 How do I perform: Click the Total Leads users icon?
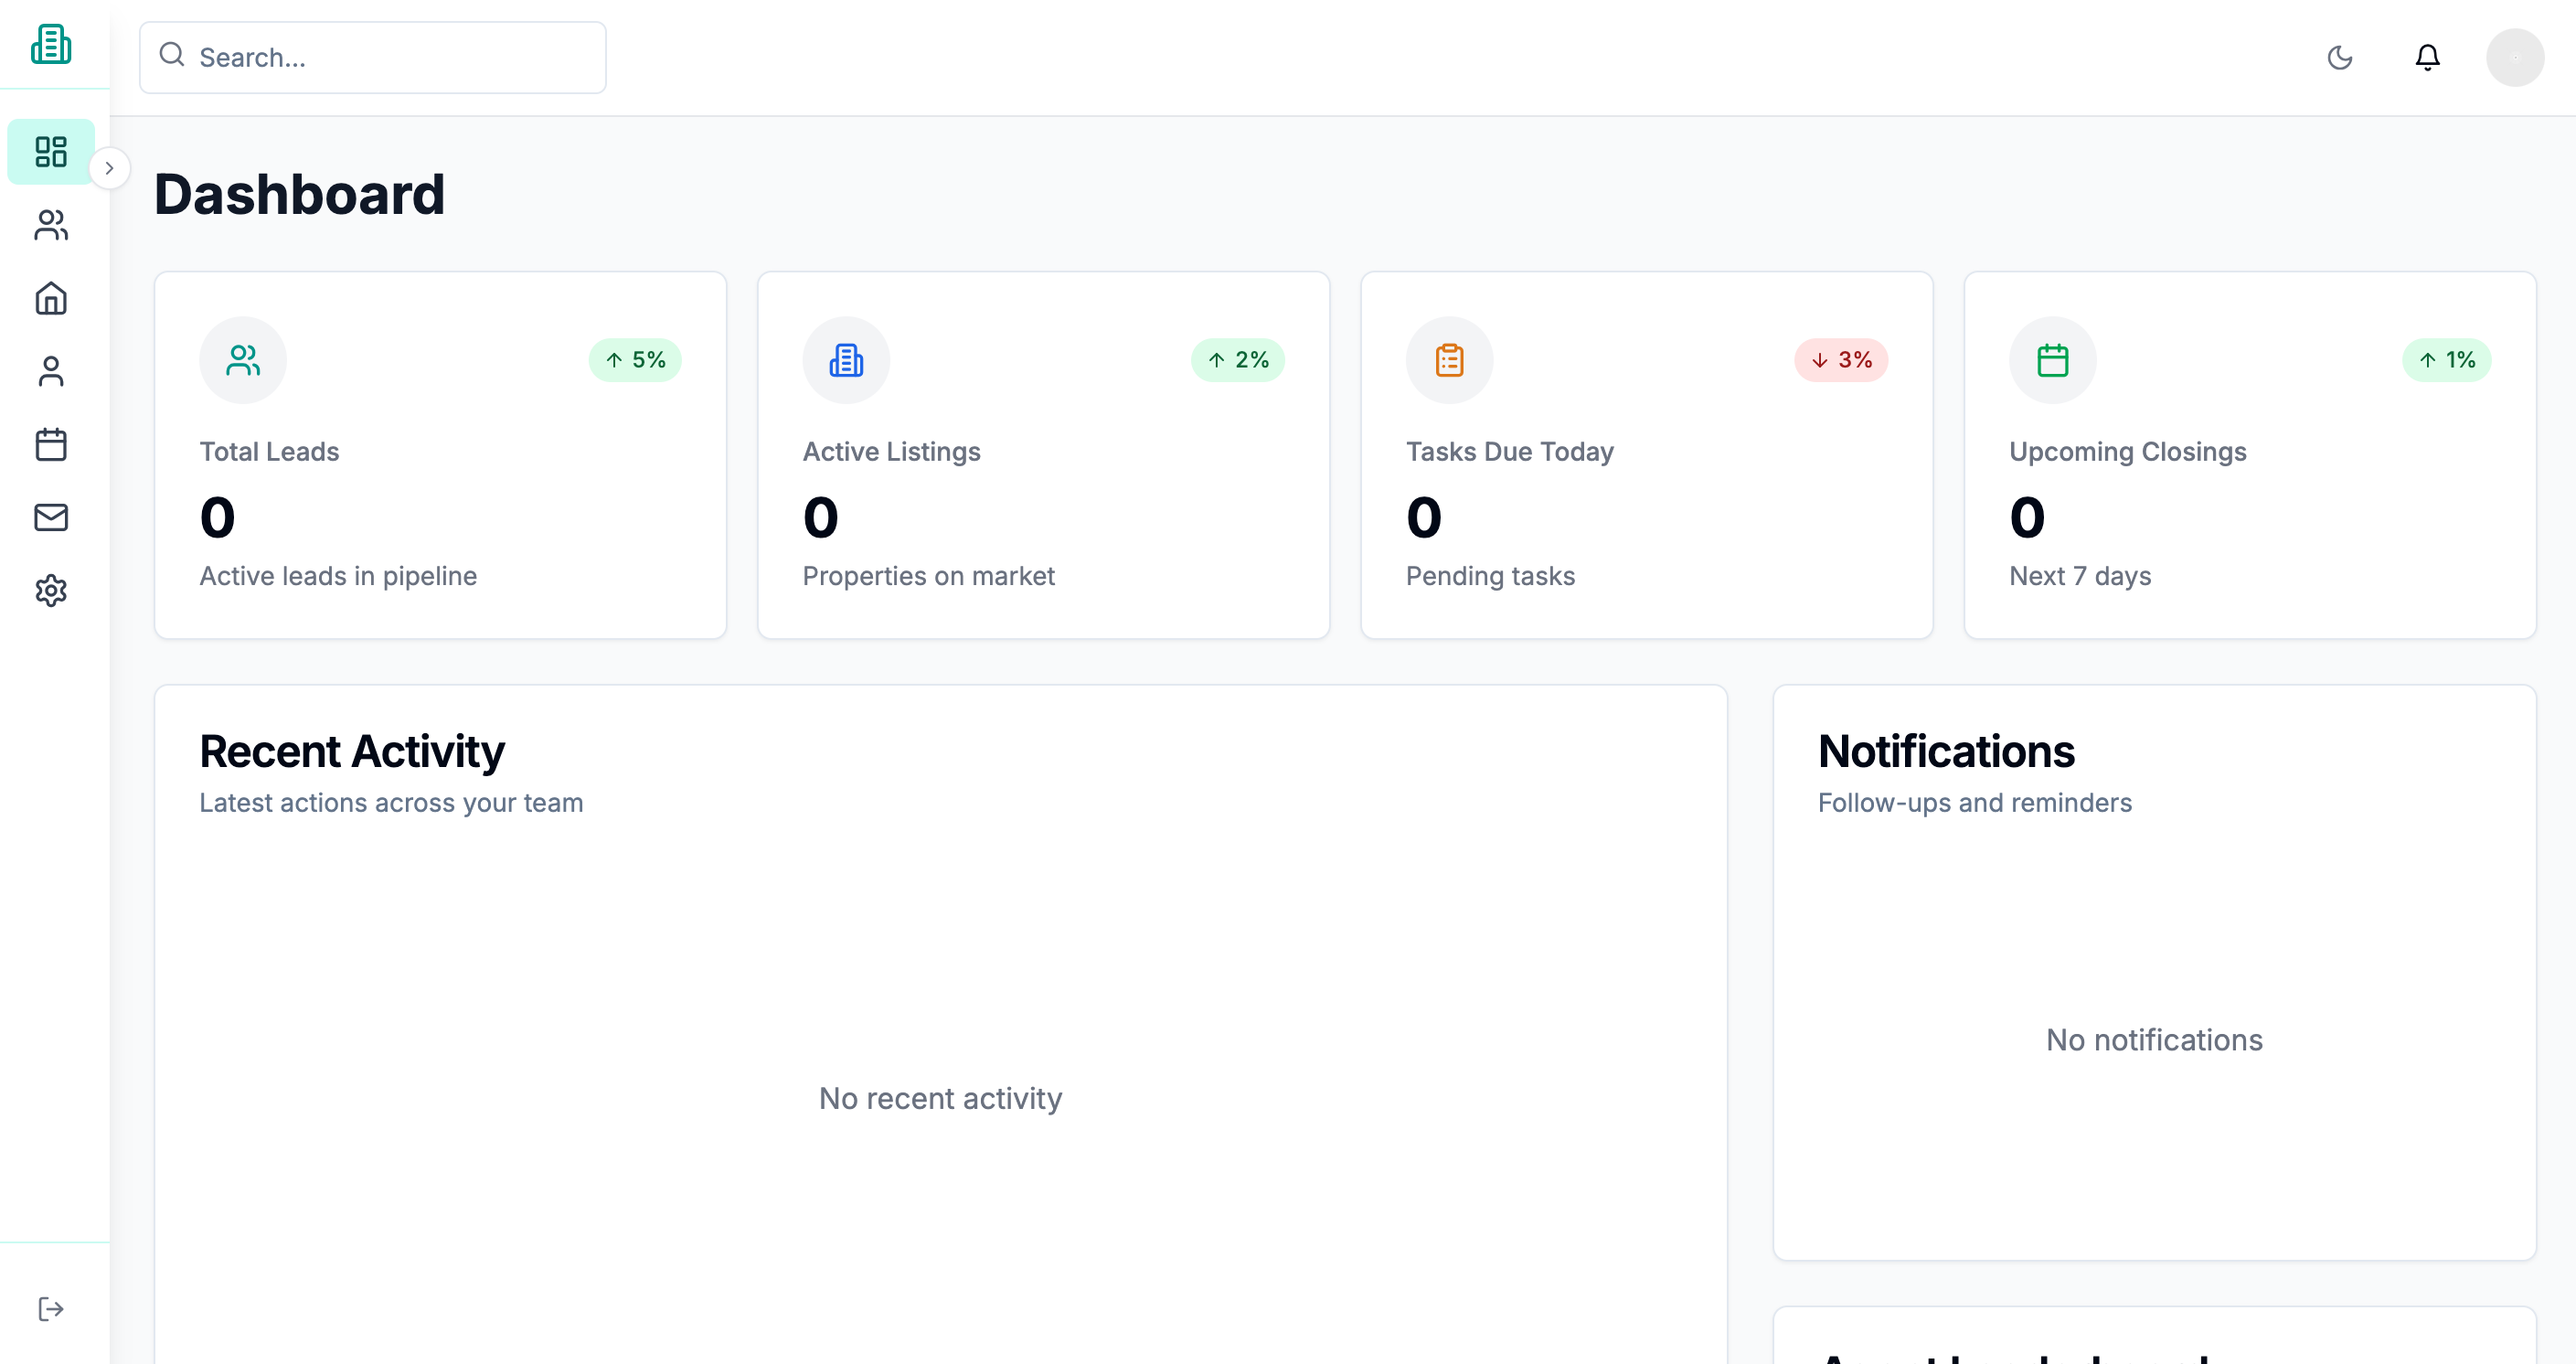point(243,360)
